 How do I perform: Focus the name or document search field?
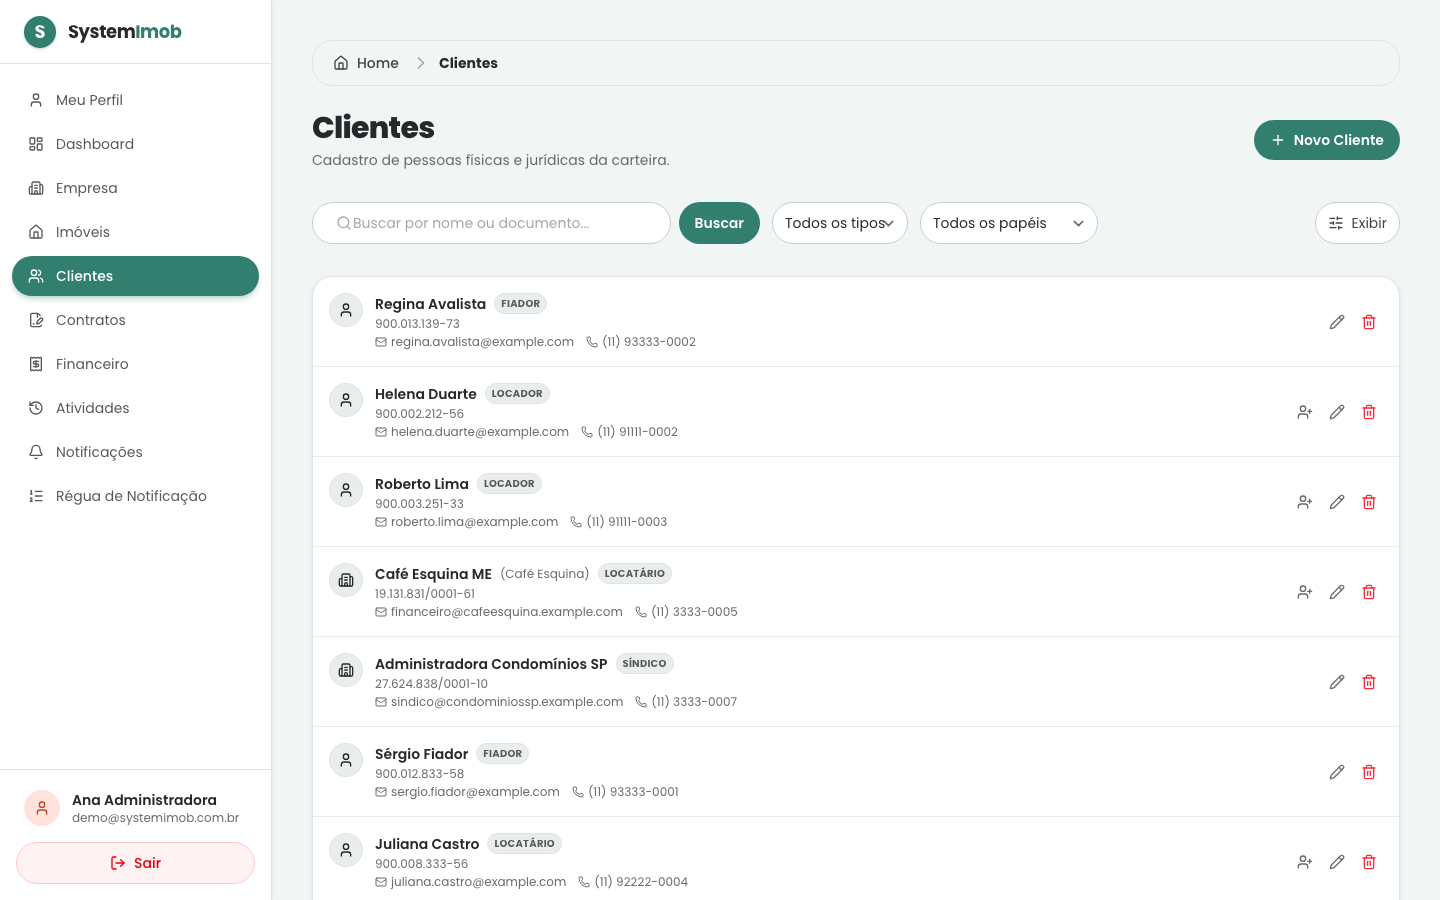pos(491,223)
